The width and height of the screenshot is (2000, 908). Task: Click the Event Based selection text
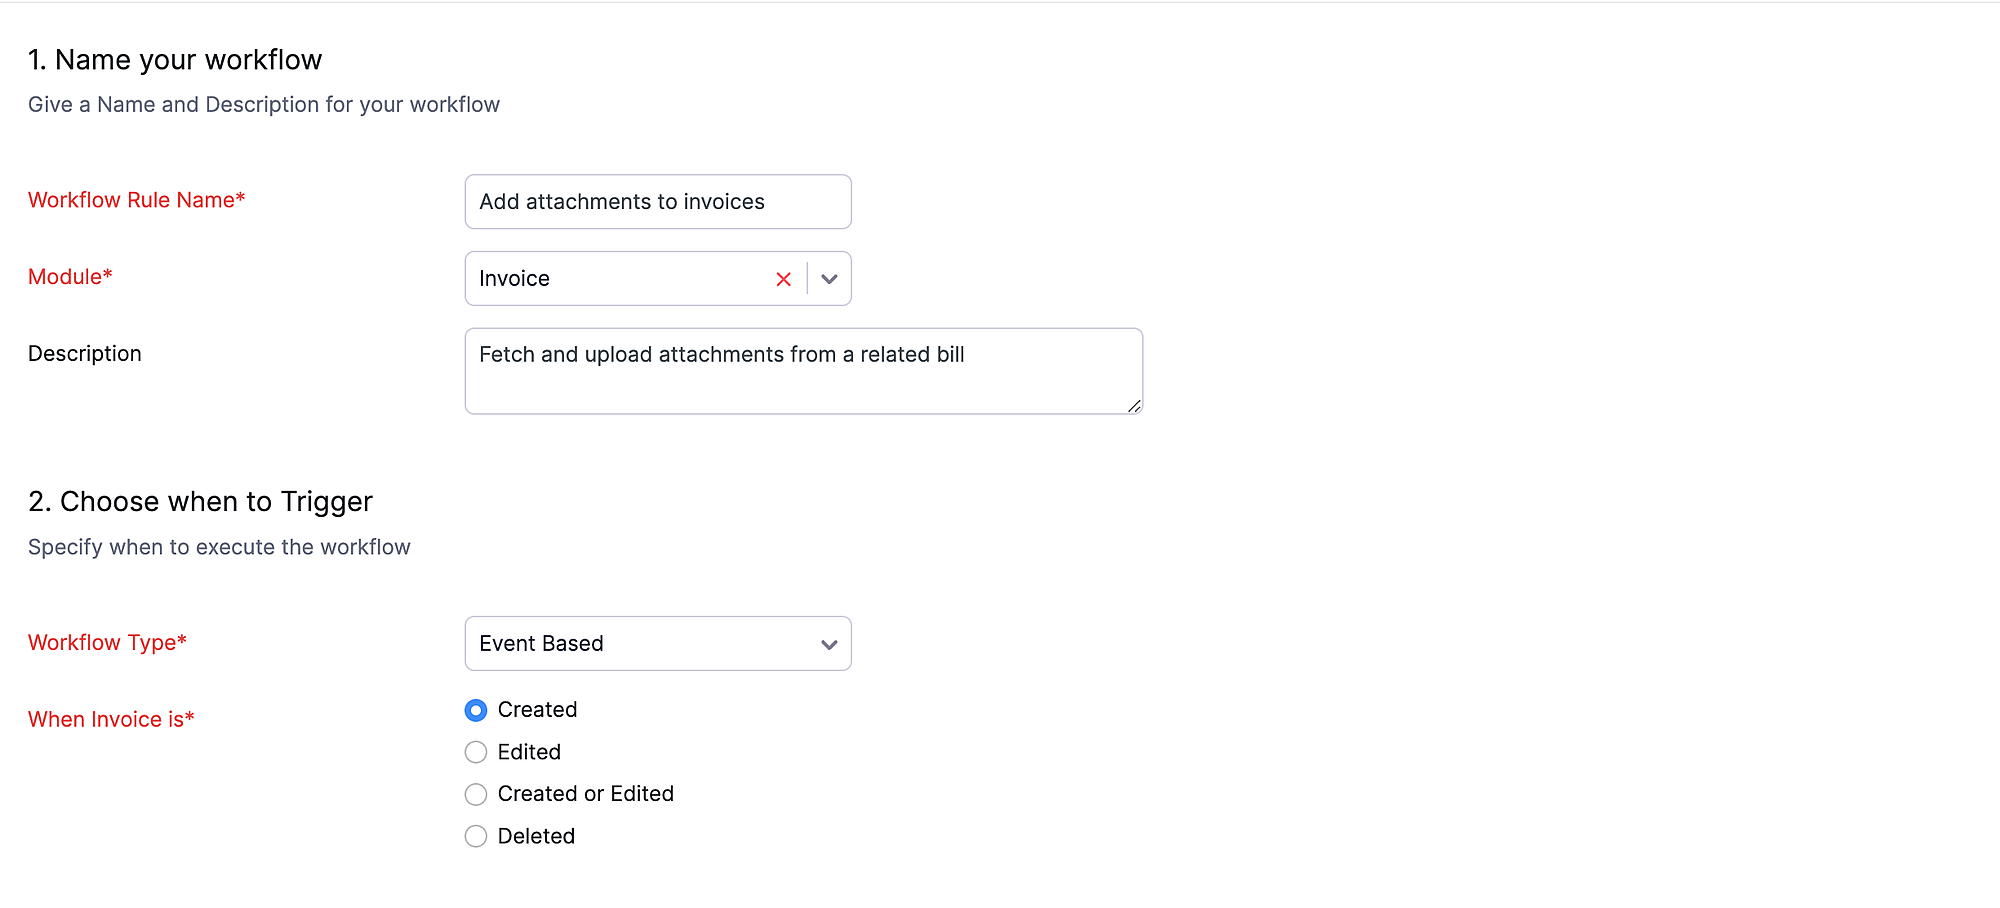pos(541,643)
